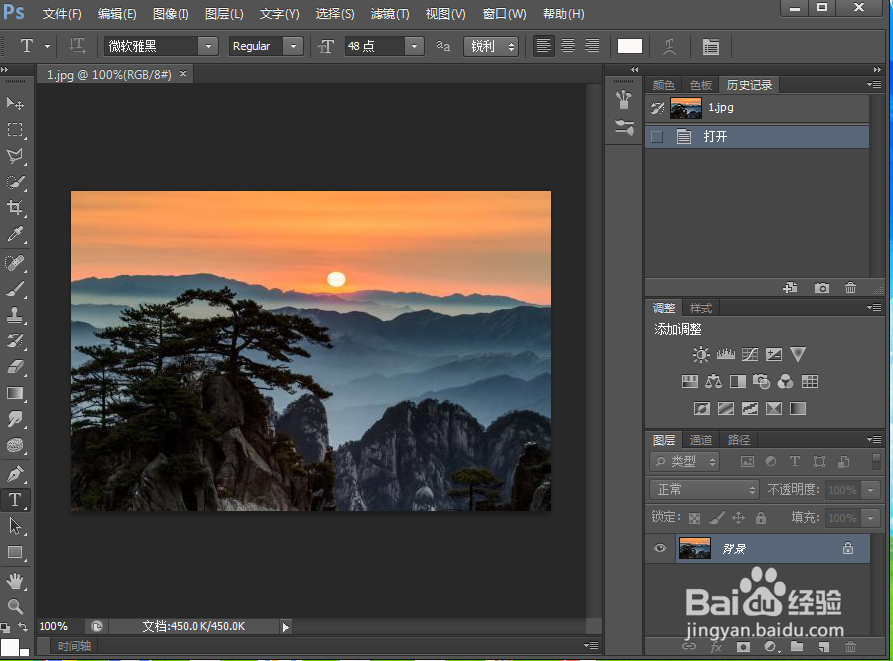
Task: Select the Rectangular Marquee tool
Action: coord(15,130)
